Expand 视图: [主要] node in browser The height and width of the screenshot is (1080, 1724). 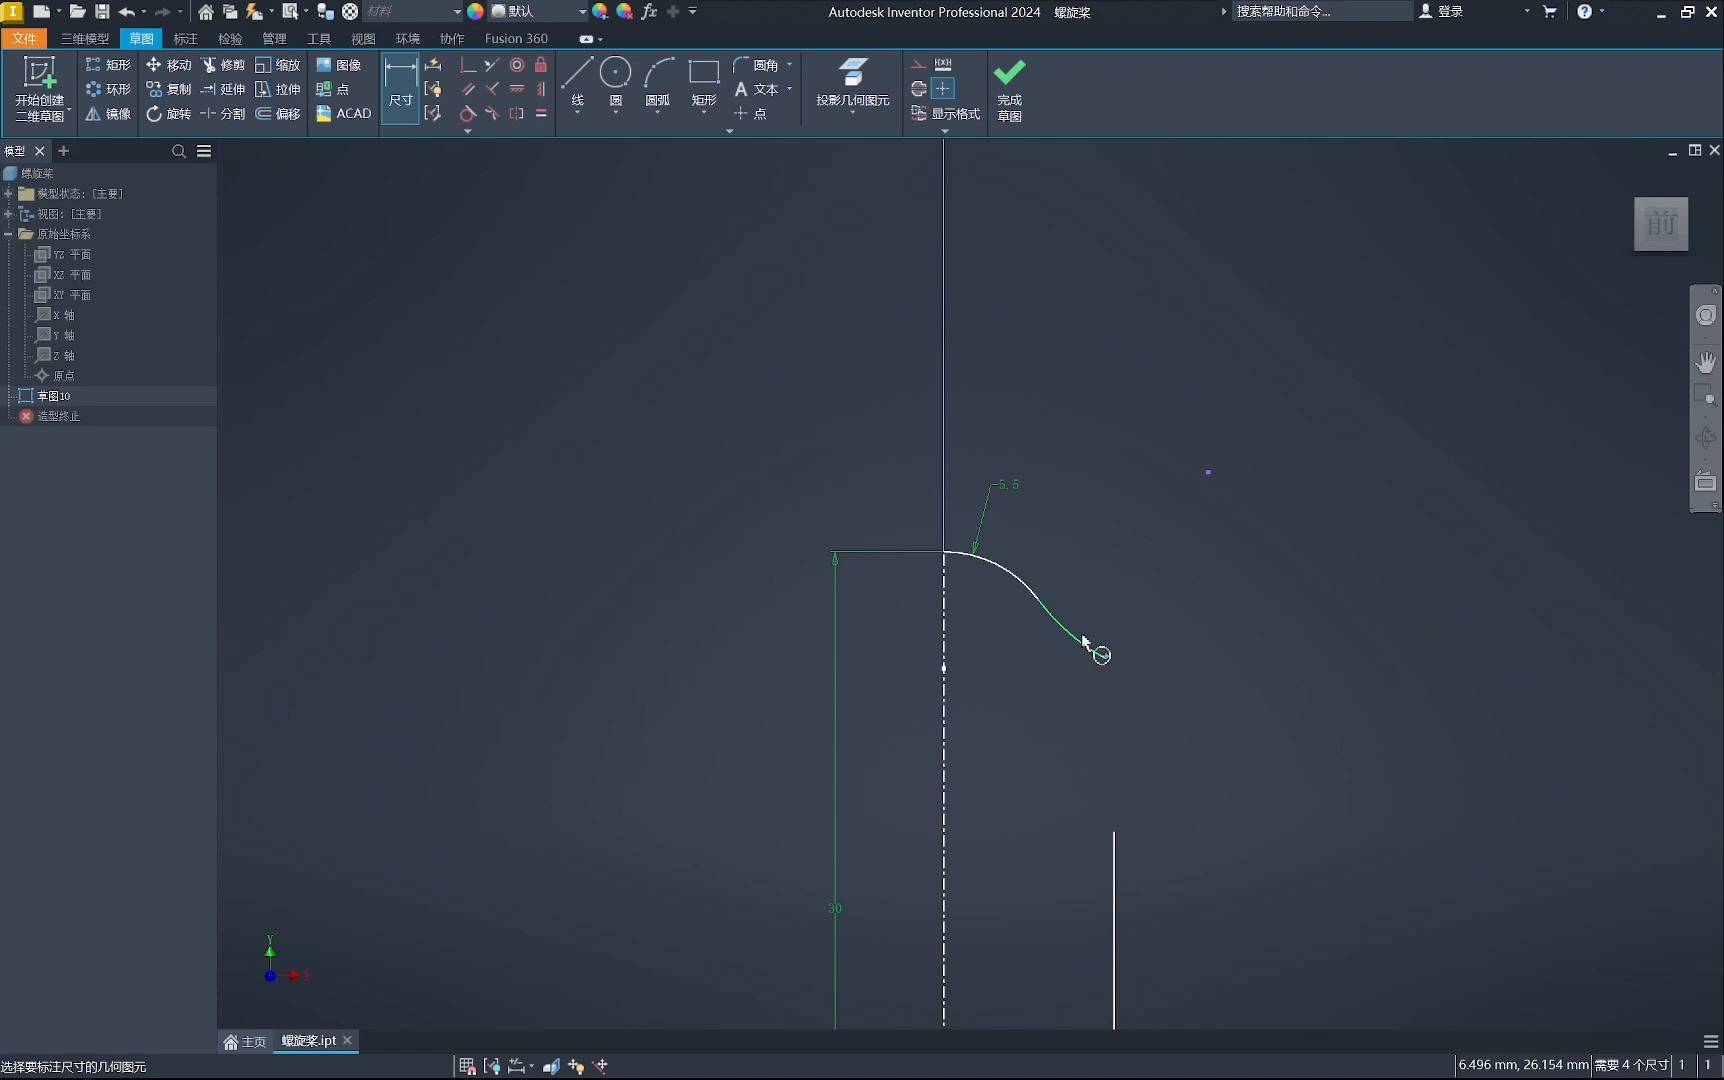[x=8, y=214]
